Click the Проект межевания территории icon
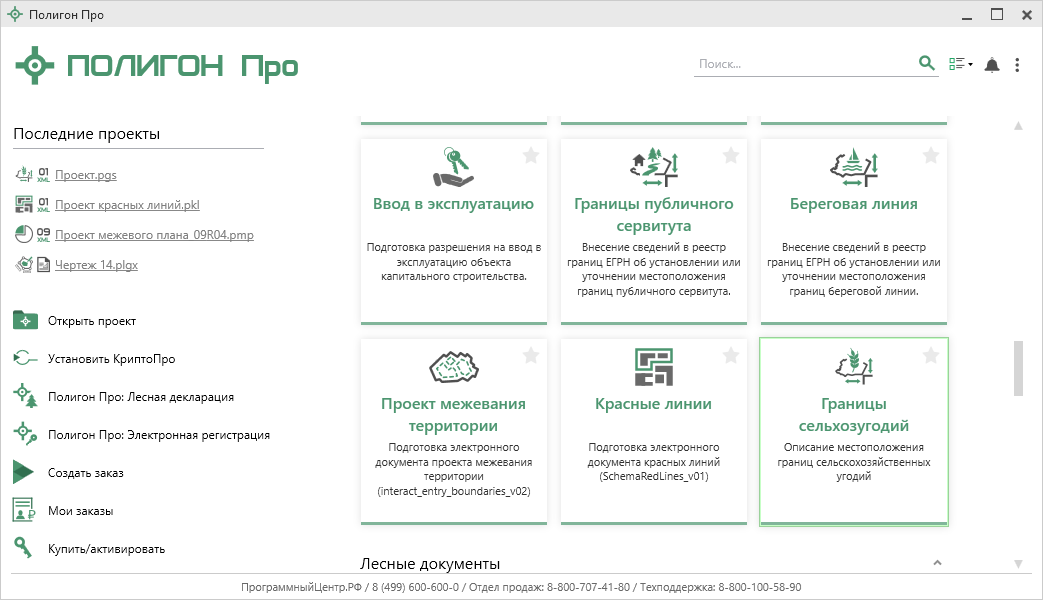1043x600 pixels. [453, 367]
